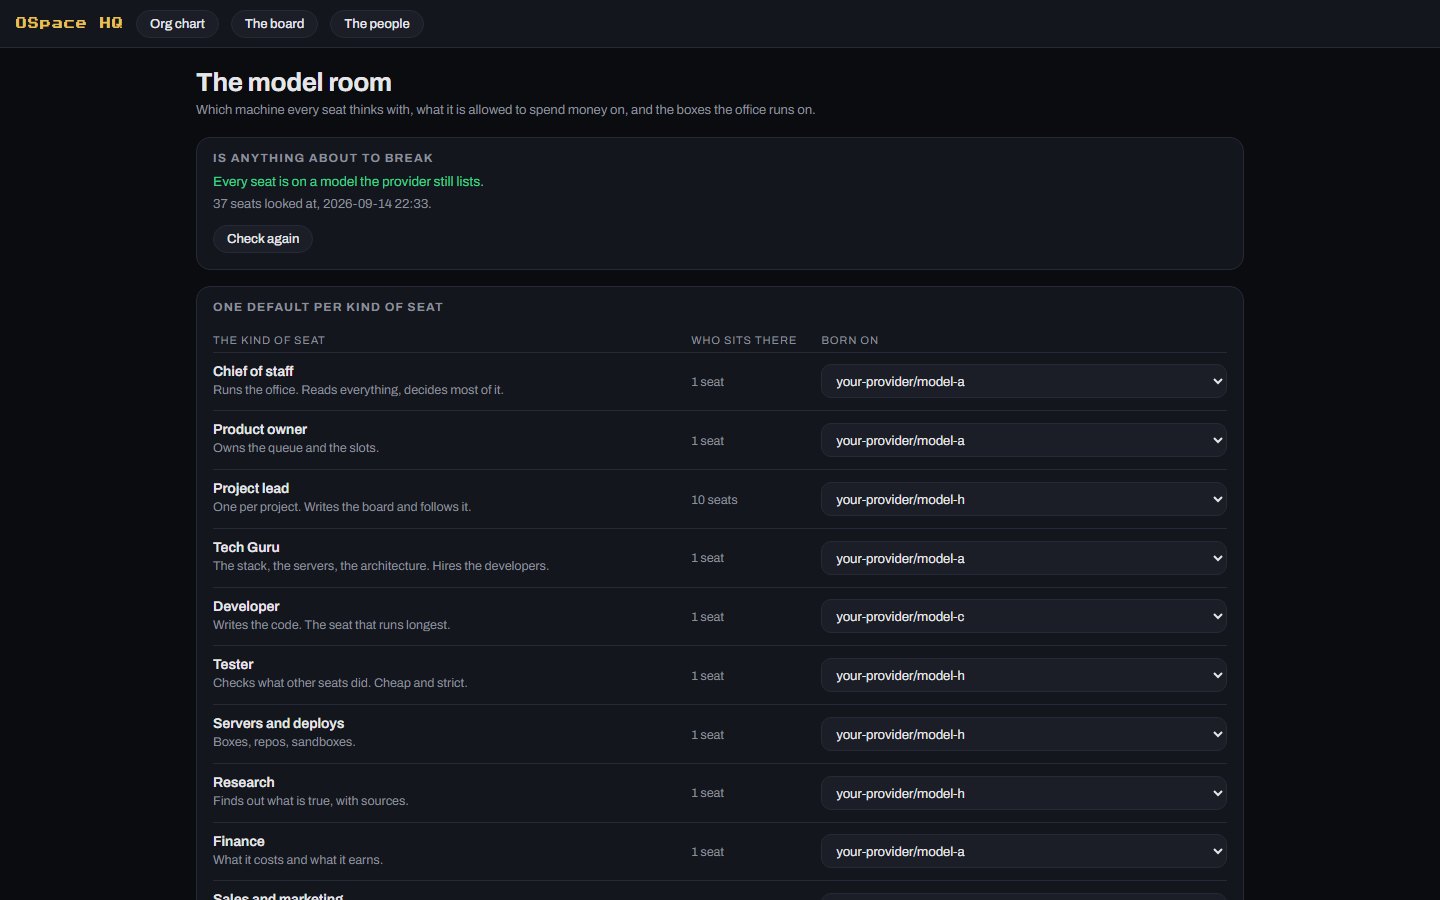This screenshot has height=900, width=1440.
Task: Click the '1 seat' count for Product owner
Action: [707, 441]
